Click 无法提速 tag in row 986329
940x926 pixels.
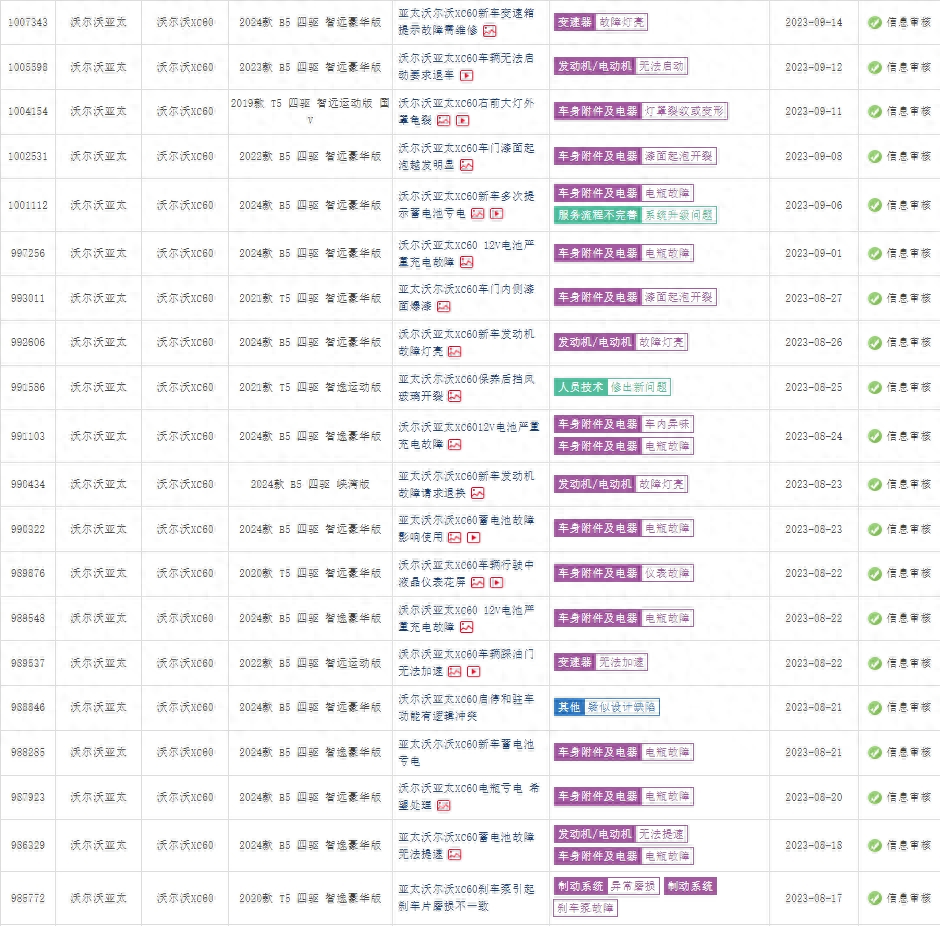[x=661, y=834]
